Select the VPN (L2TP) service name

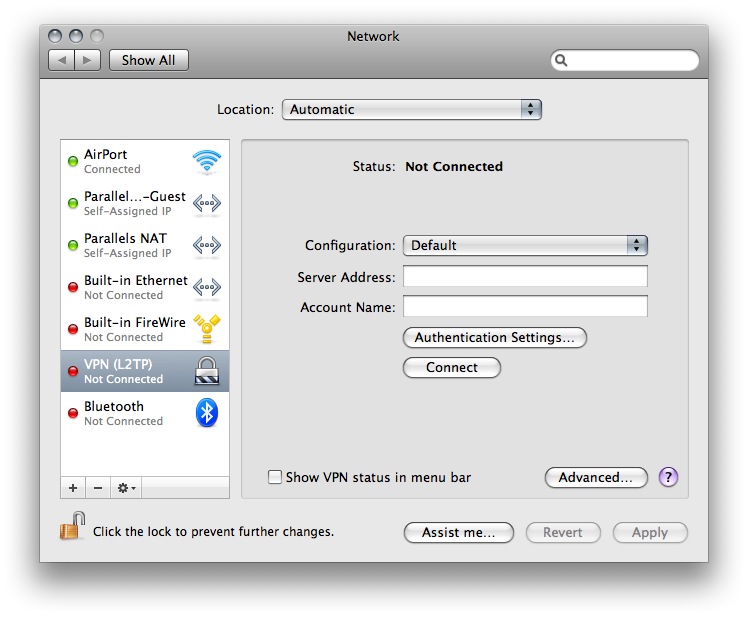118,365
